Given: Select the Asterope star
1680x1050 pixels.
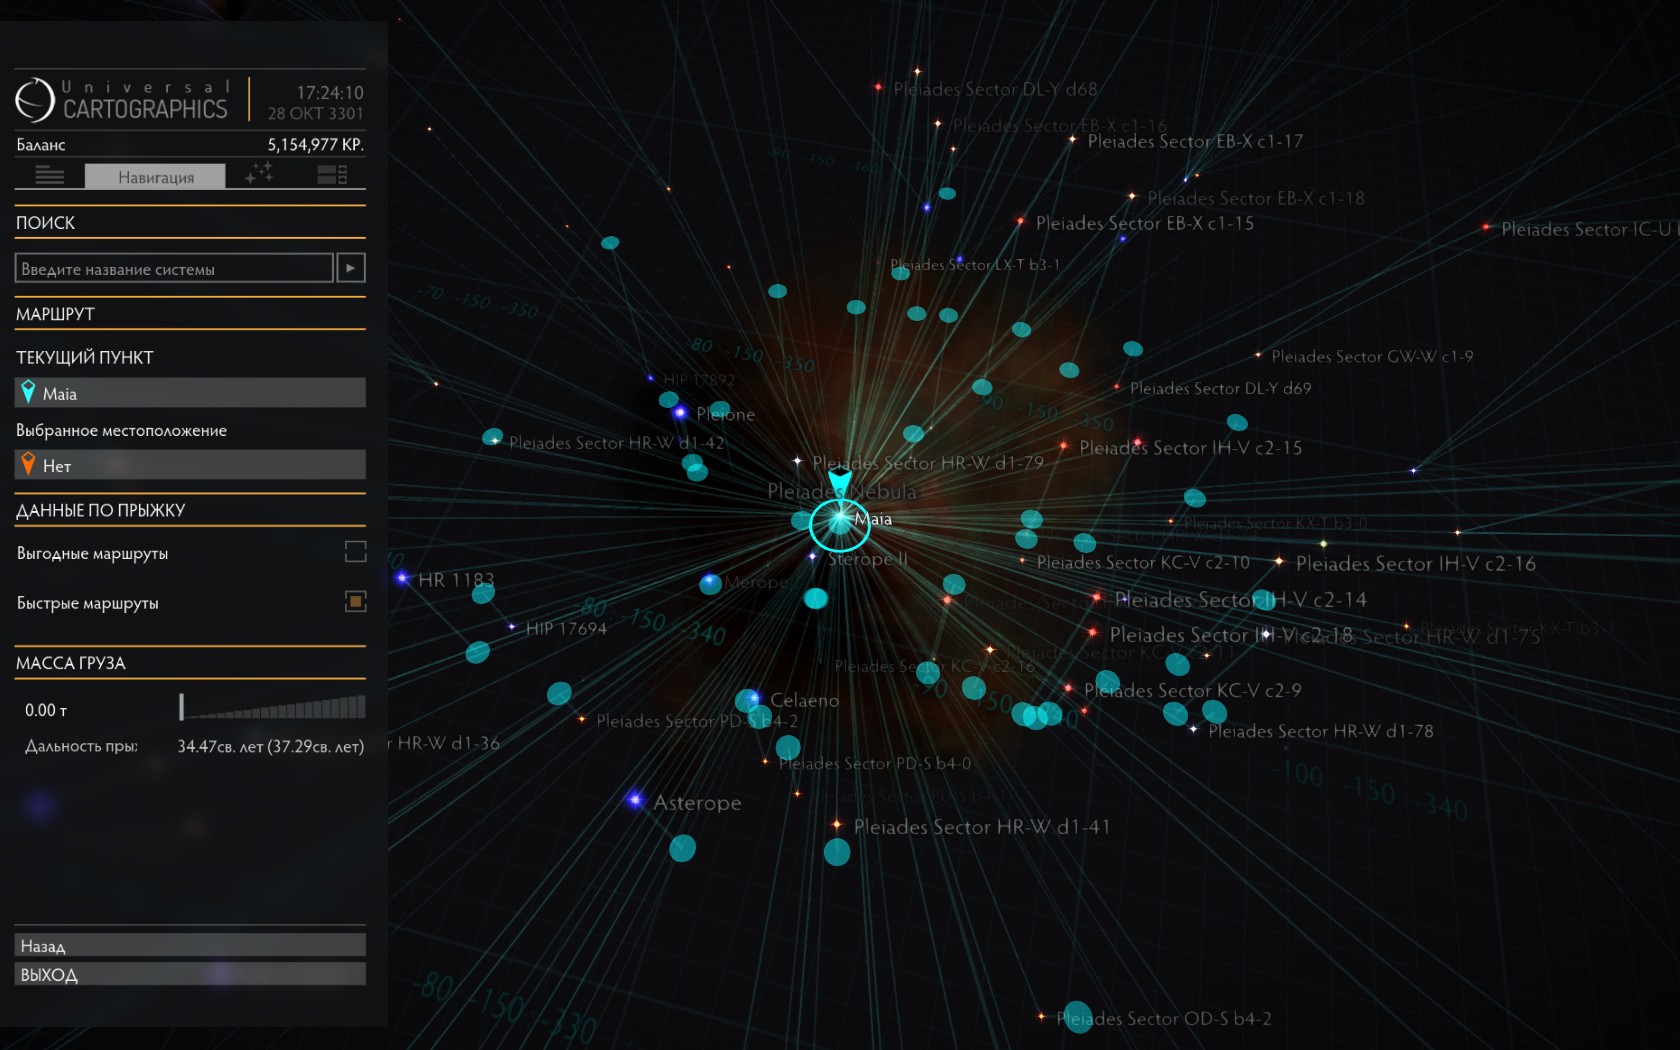Looking at the screenshot, I should coord(634,799).
